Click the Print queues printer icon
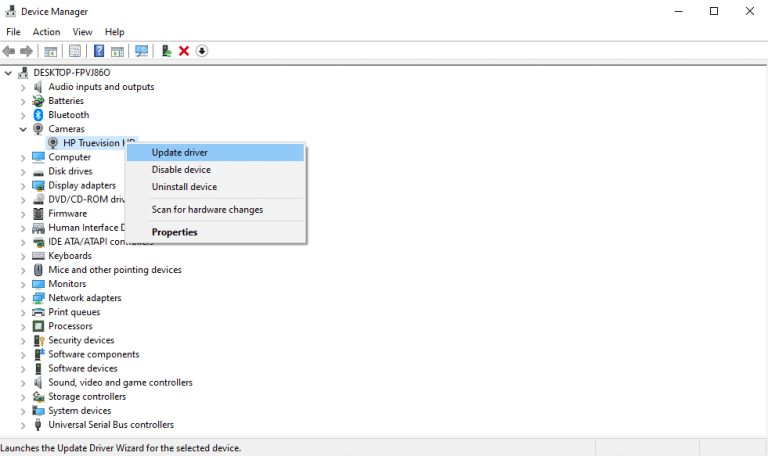 [38, 312]
